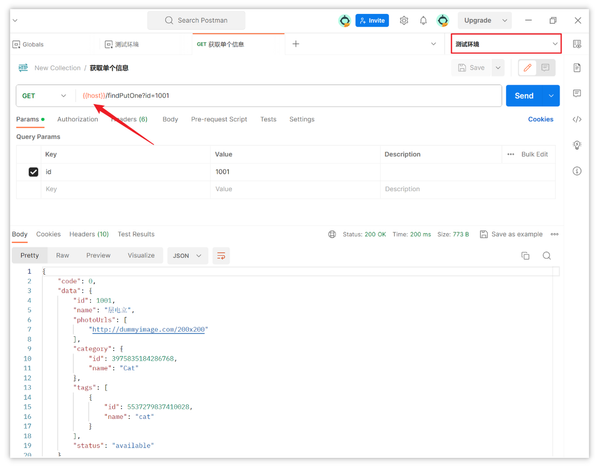Search within the response body
The image size is (600, 467).
tap(547, 256)
